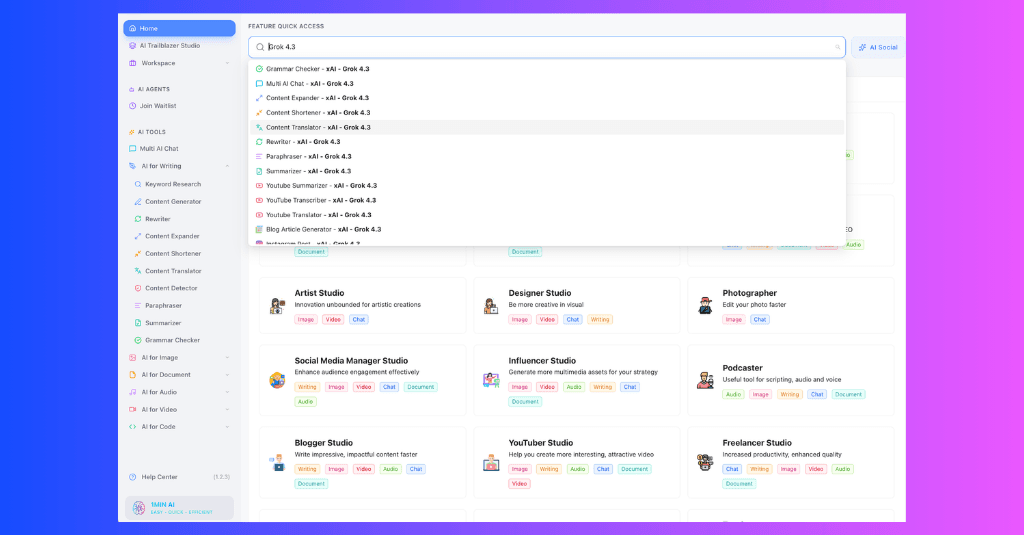Expand the AI for Audio section
The image size is (1024, 535).
pos(227,392)
